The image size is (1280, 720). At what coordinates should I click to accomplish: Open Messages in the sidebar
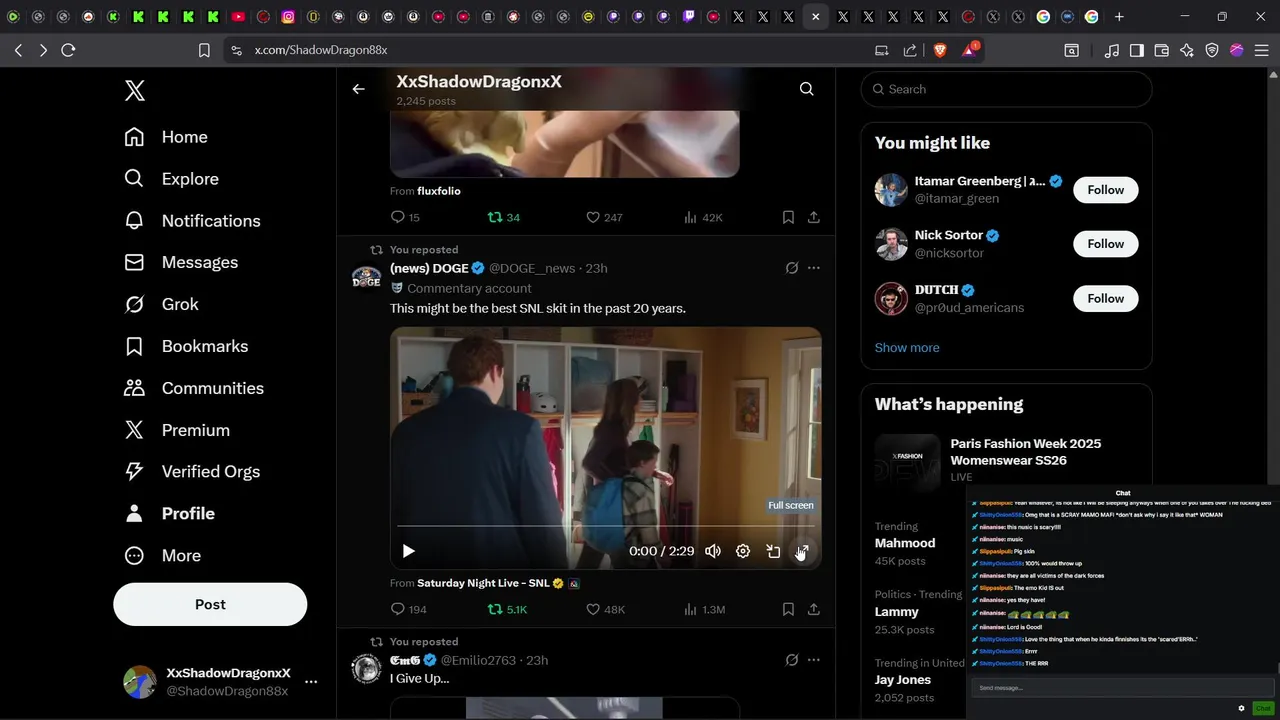(181, 262)
